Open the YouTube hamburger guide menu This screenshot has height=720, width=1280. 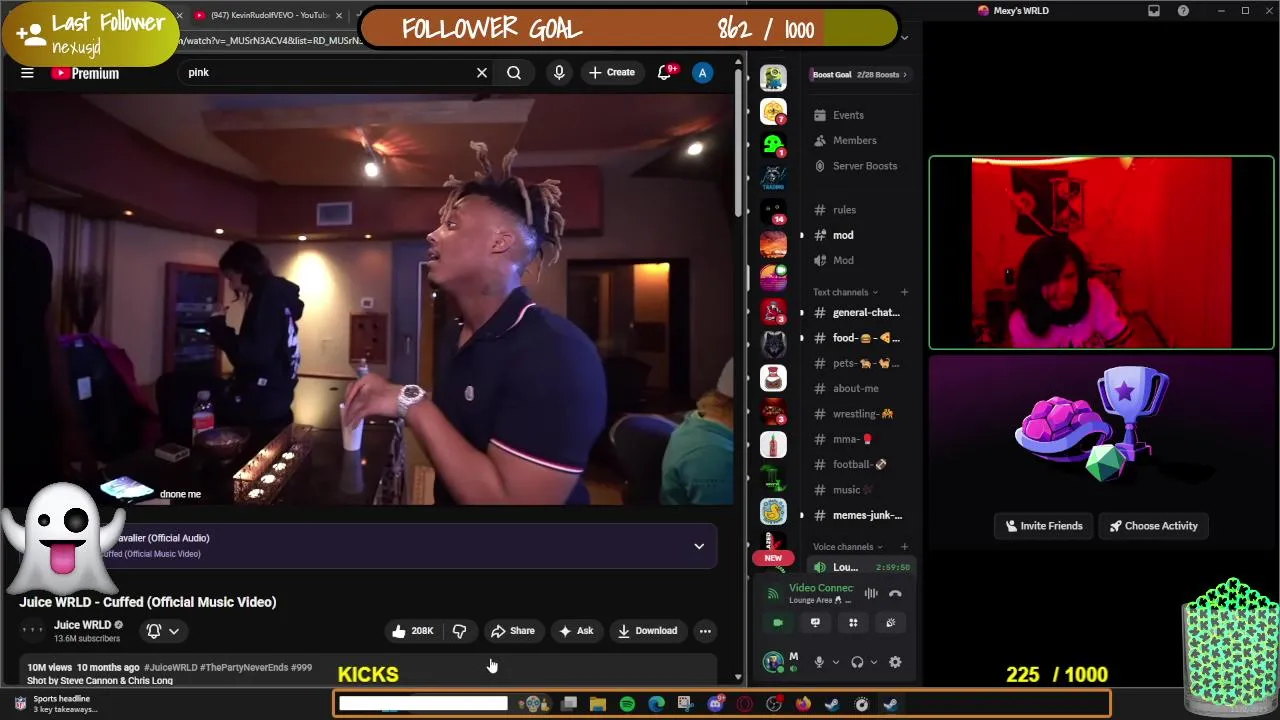coord(27,73)
